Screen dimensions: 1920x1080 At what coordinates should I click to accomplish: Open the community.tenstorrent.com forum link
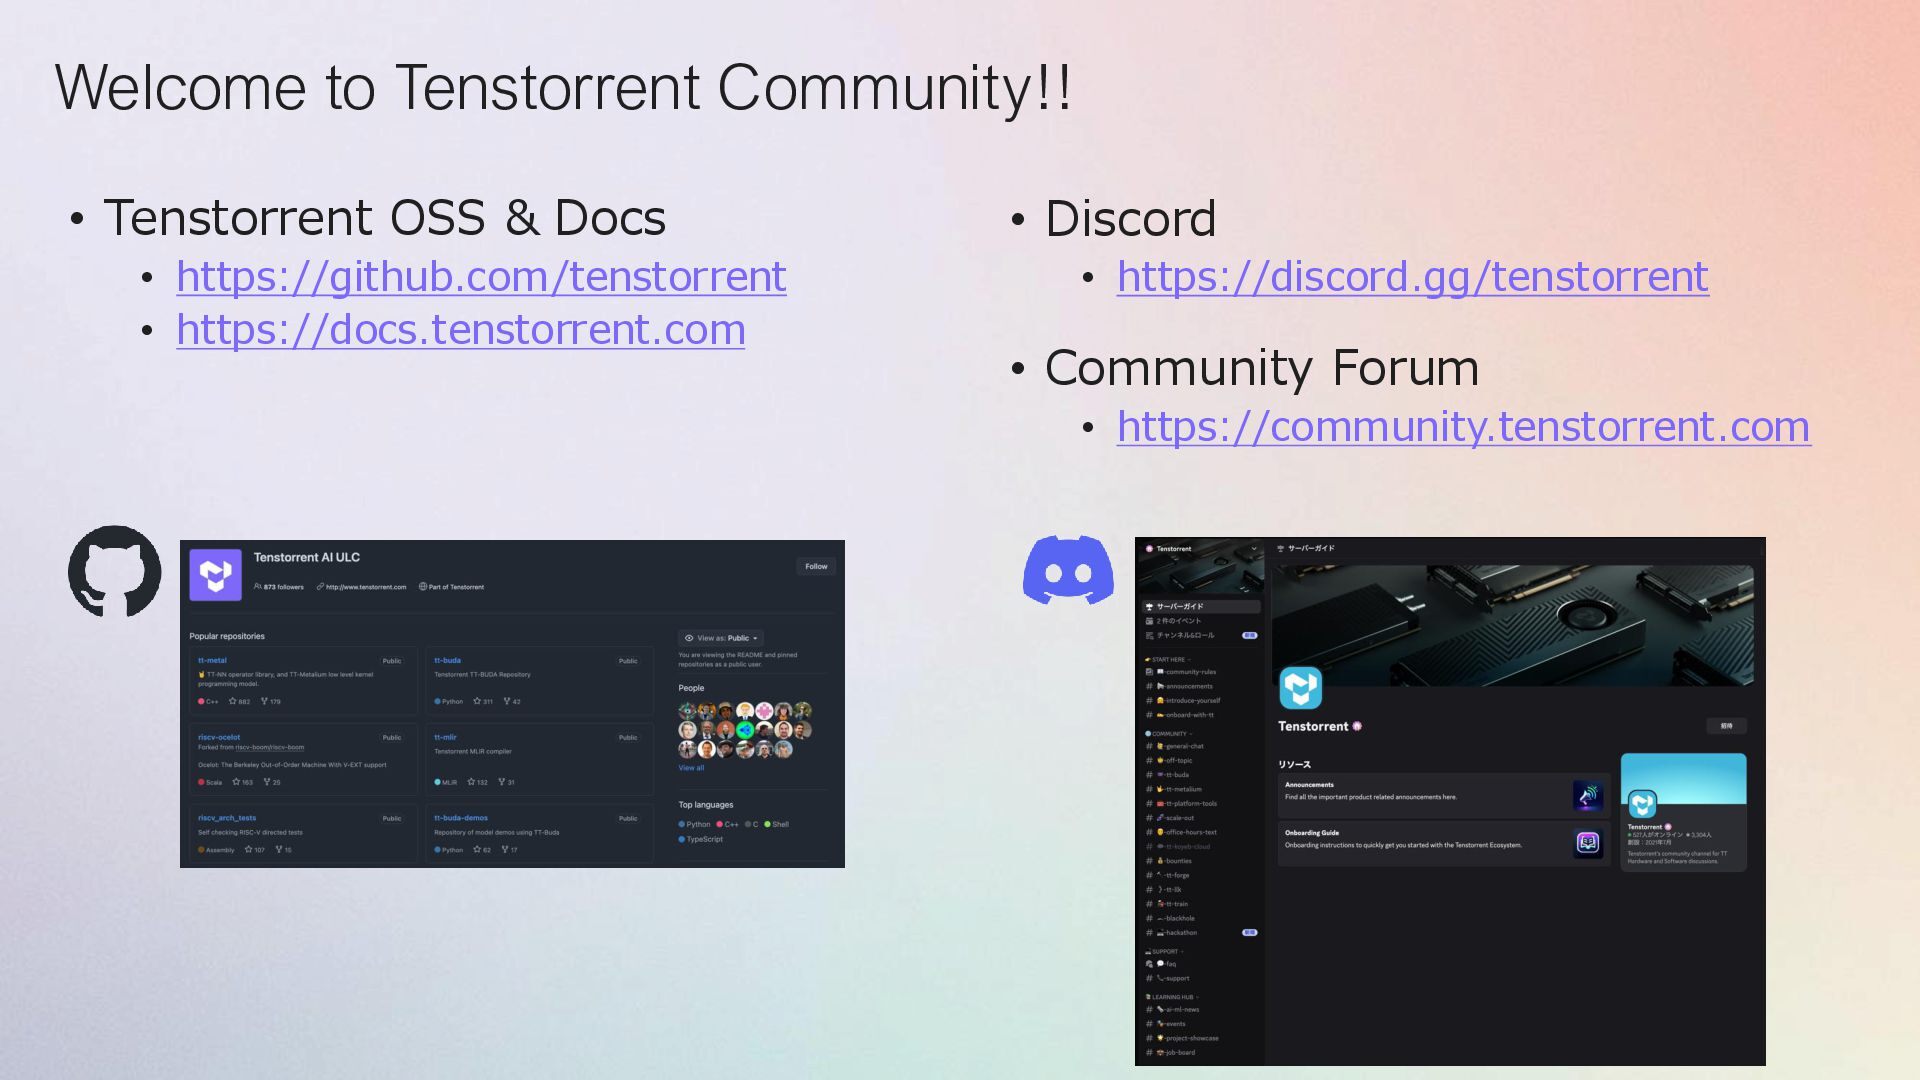click(1463, 427)
